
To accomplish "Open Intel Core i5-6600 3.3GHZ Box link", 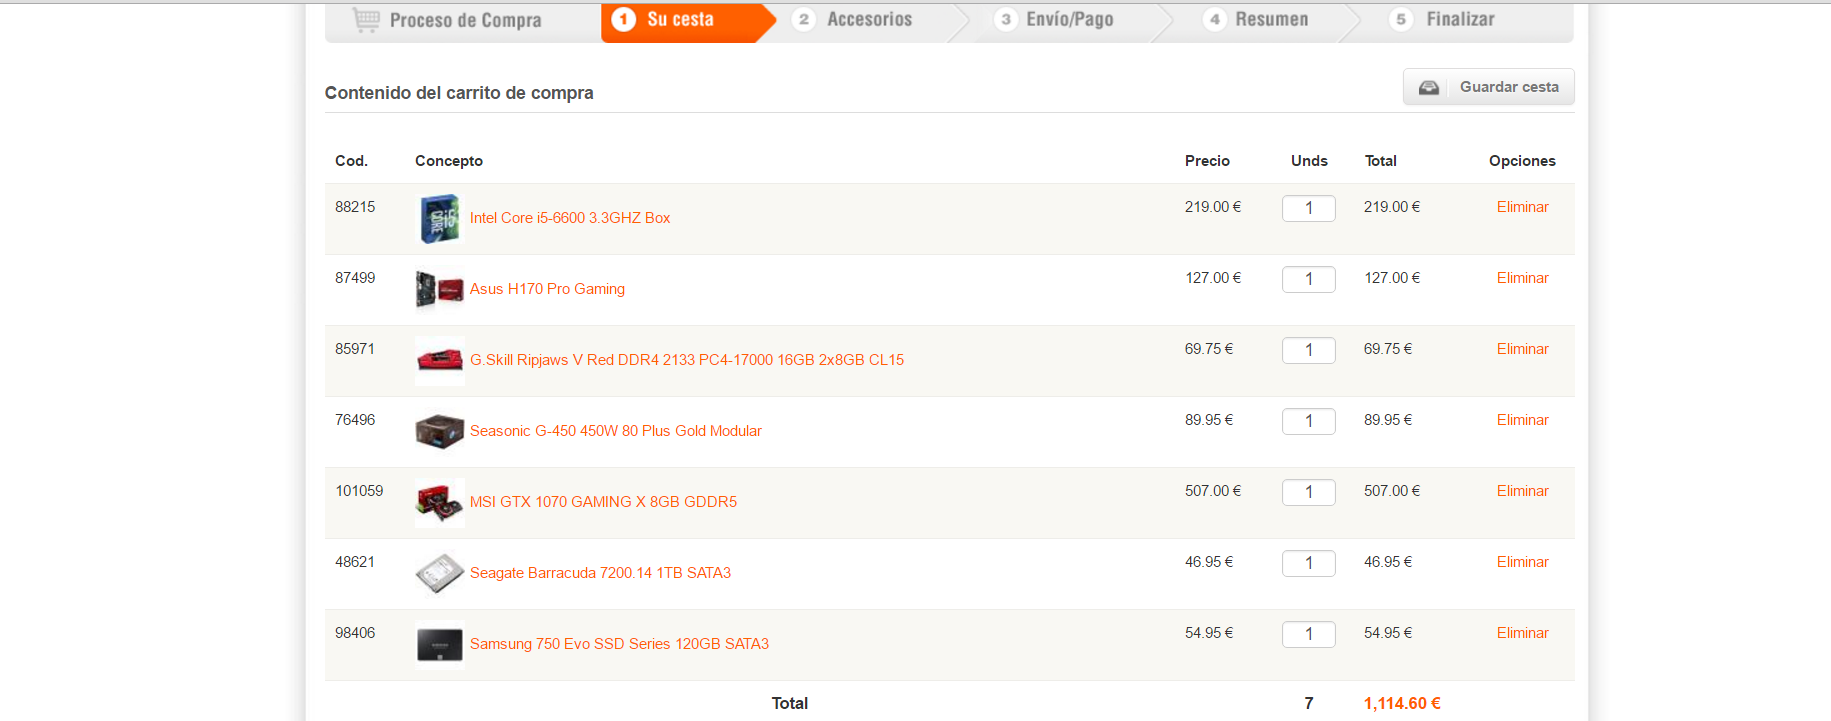I will tap(570, 218).
